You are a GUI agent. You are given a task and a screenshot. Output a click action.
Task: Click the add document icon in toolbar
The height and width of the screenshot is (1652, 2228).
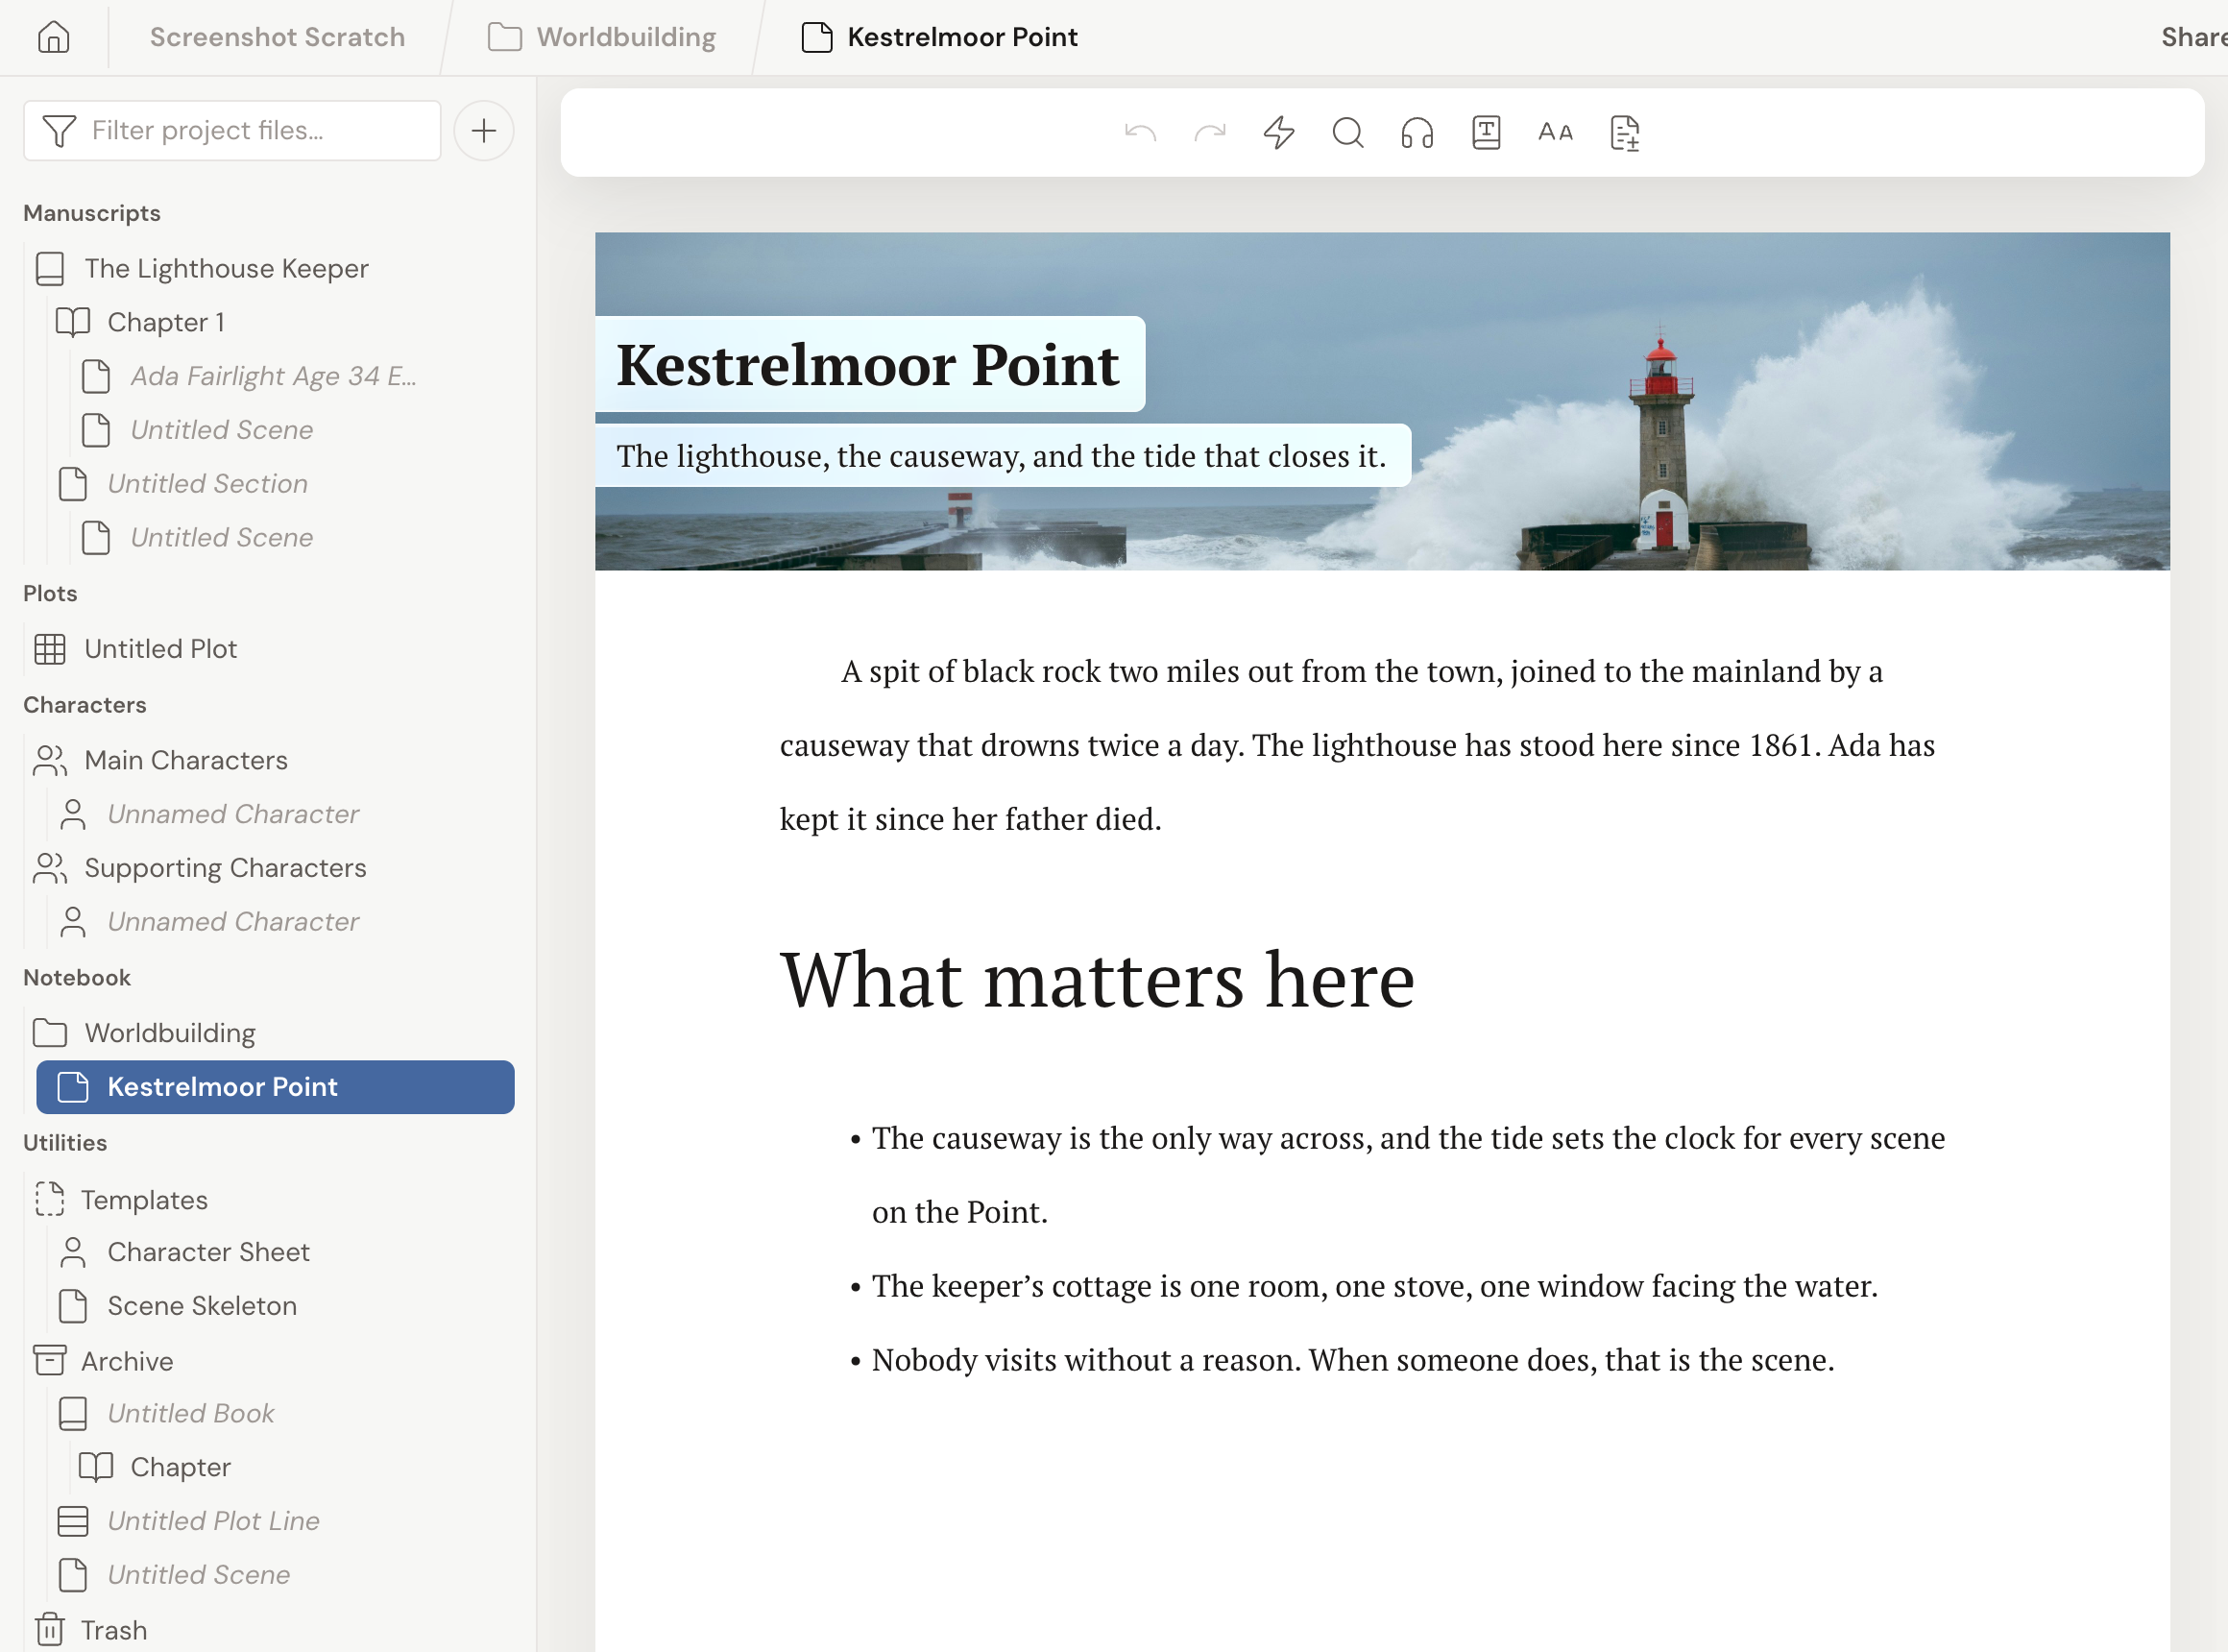click(1625, 132)
